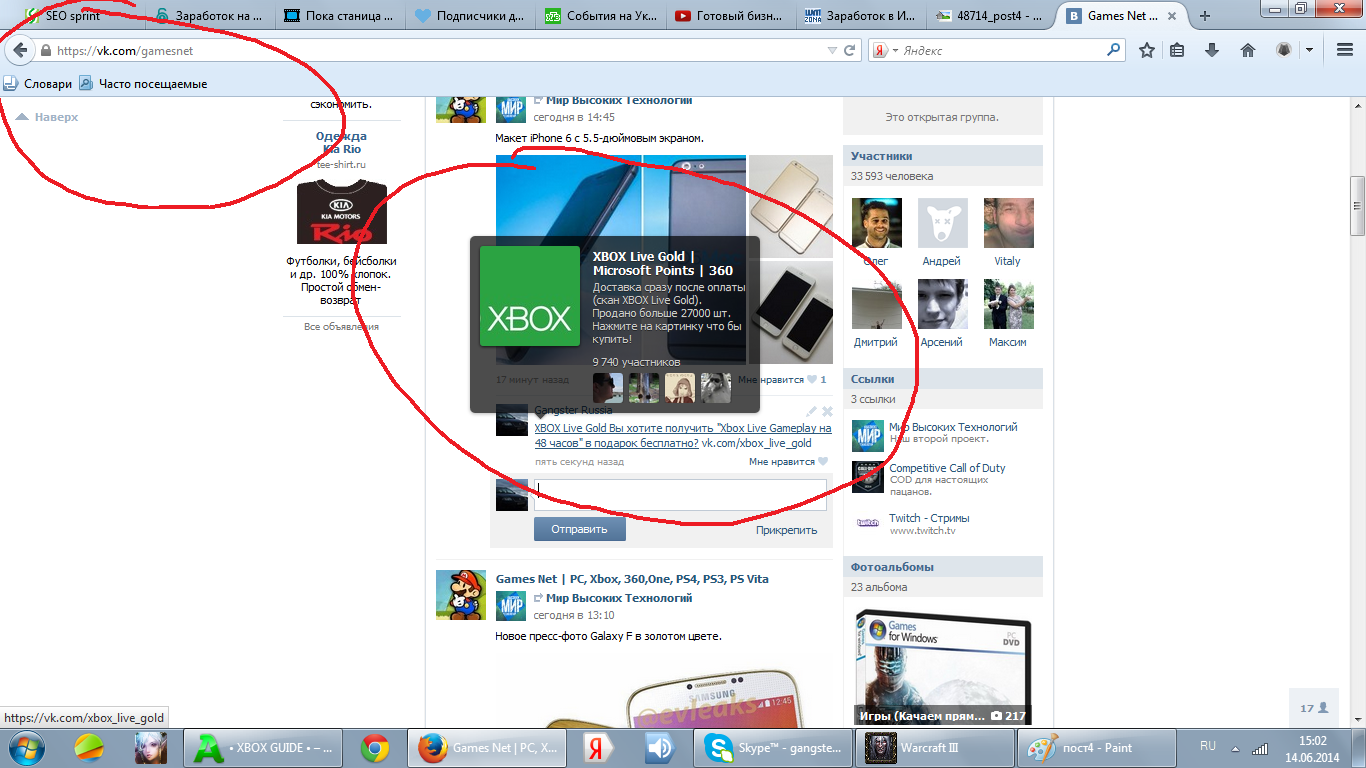Send the comment with Отправить
This screenshot has width=1366, height=768.
580,529
